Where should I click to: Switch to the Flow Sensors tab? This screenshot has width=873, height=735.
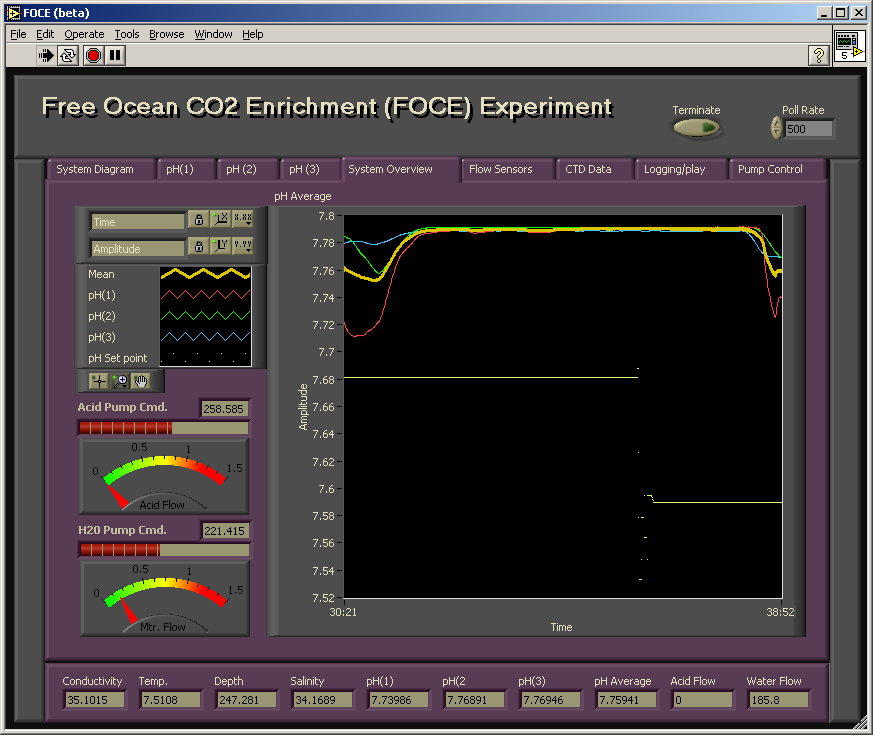507,169
